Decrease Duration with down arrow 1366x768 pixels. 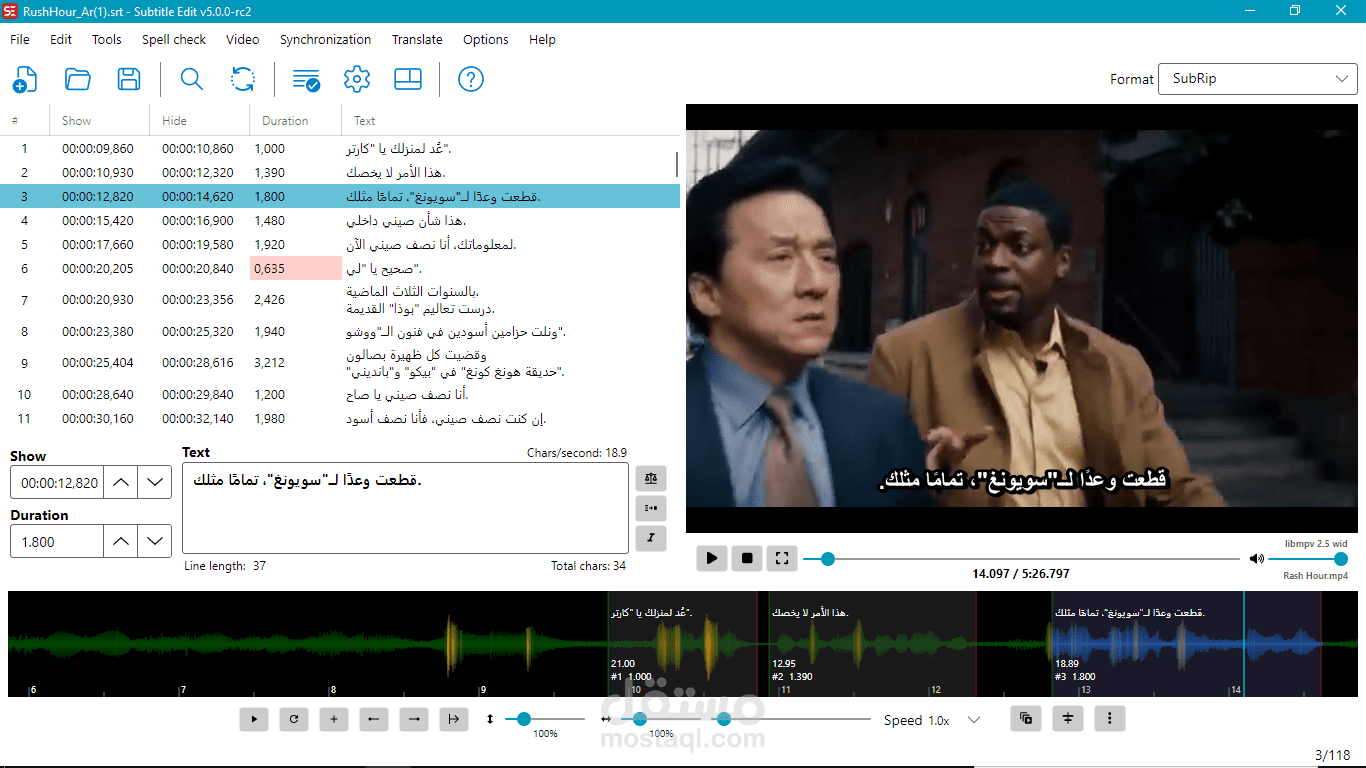pos(154,541)
